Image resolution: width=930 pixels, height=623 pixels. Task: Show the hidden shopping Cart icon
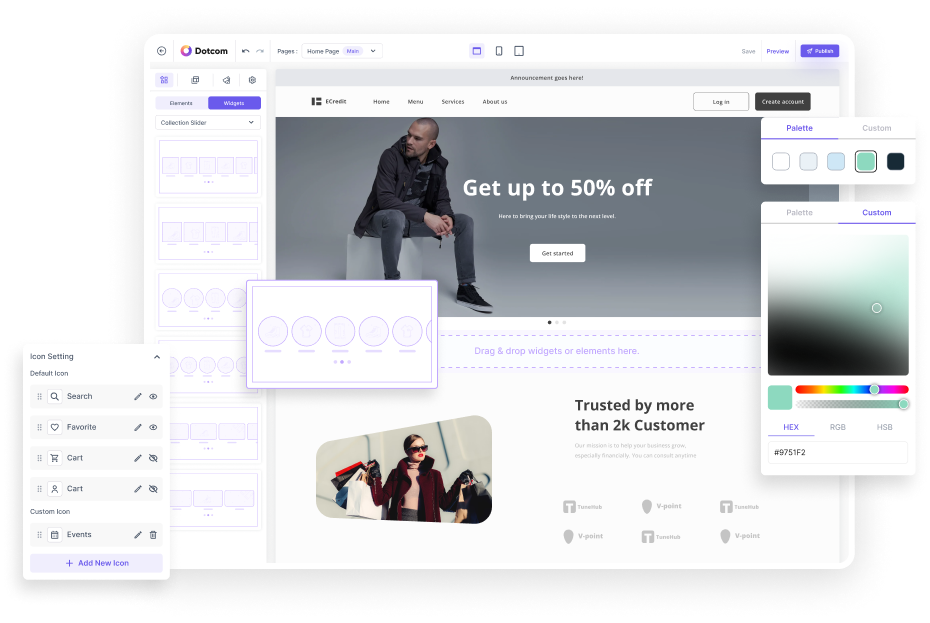(x=153, y=458)
